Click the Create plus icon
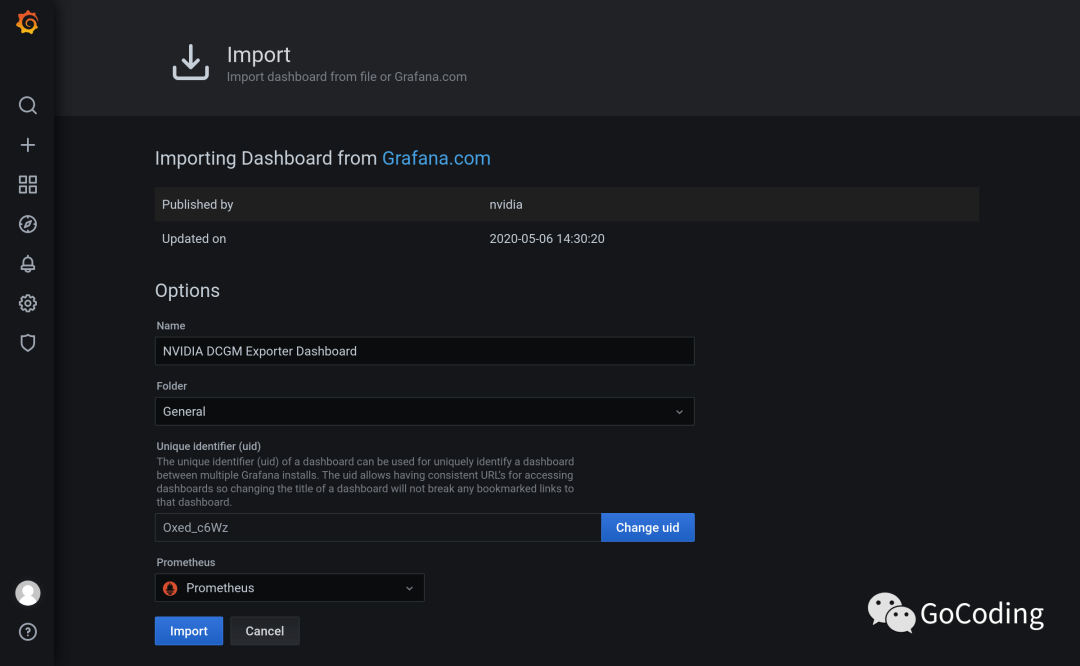The width and height of the screenshot is (1080, 666). (28, 145)
